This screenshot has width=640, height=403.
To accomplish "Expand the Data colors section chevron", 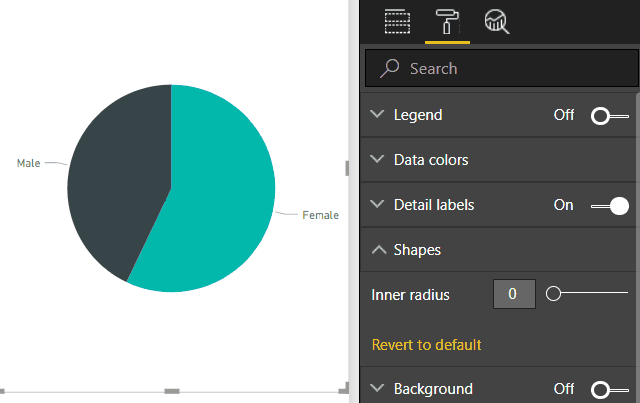I will tap(378, 159).
